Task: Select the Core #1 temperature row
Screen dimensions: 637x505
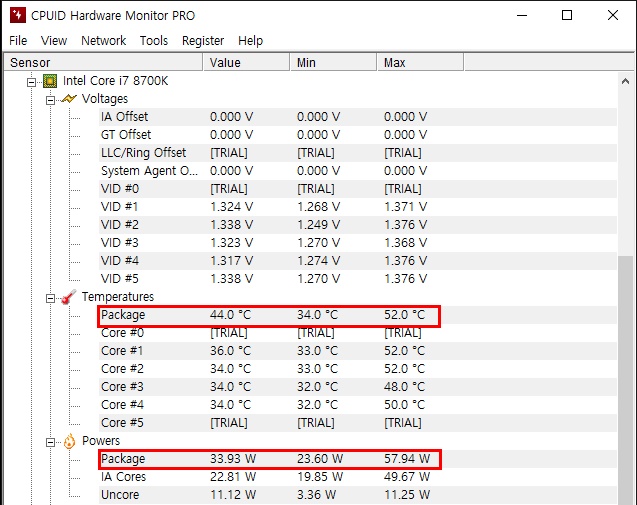Action: tap(358, 351)
